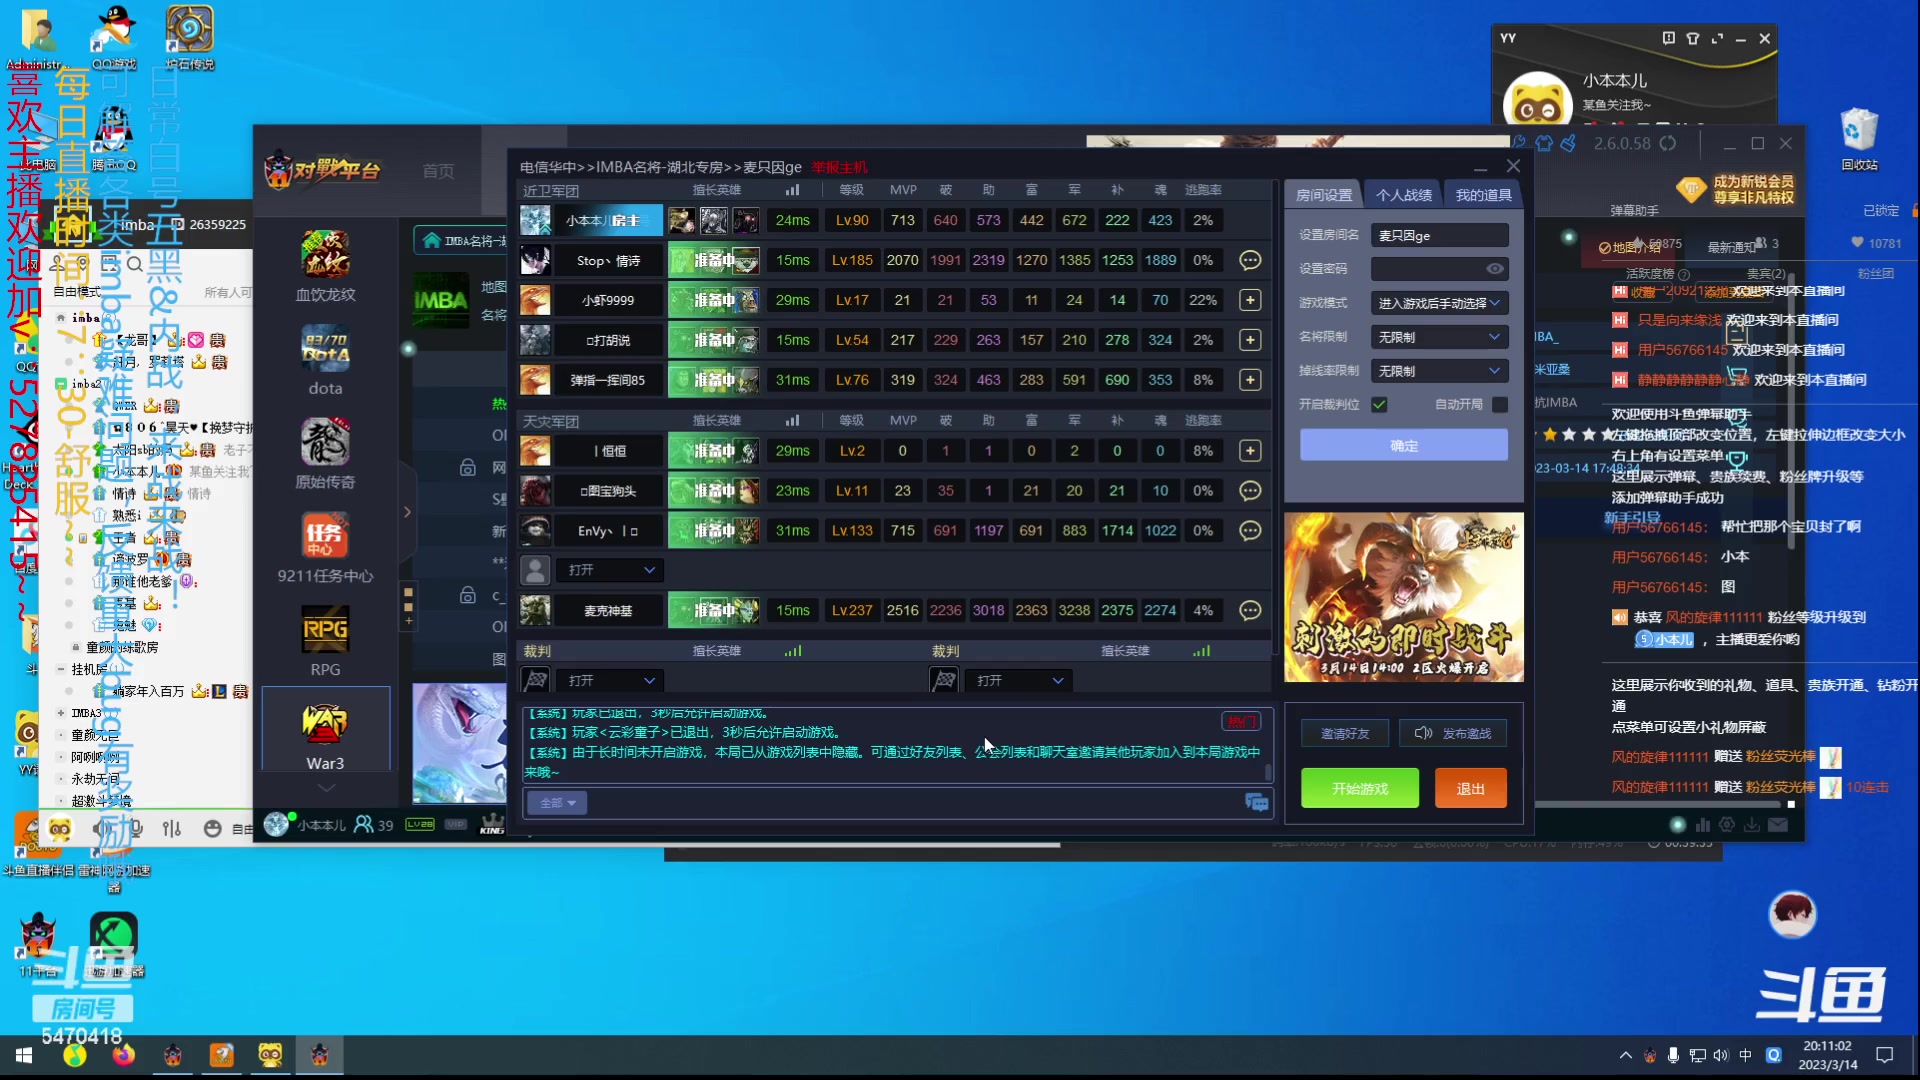1920x1080 pixels.
Task: Open chat bubble for Stop、情诗 row
Action: click(1250, 260)
